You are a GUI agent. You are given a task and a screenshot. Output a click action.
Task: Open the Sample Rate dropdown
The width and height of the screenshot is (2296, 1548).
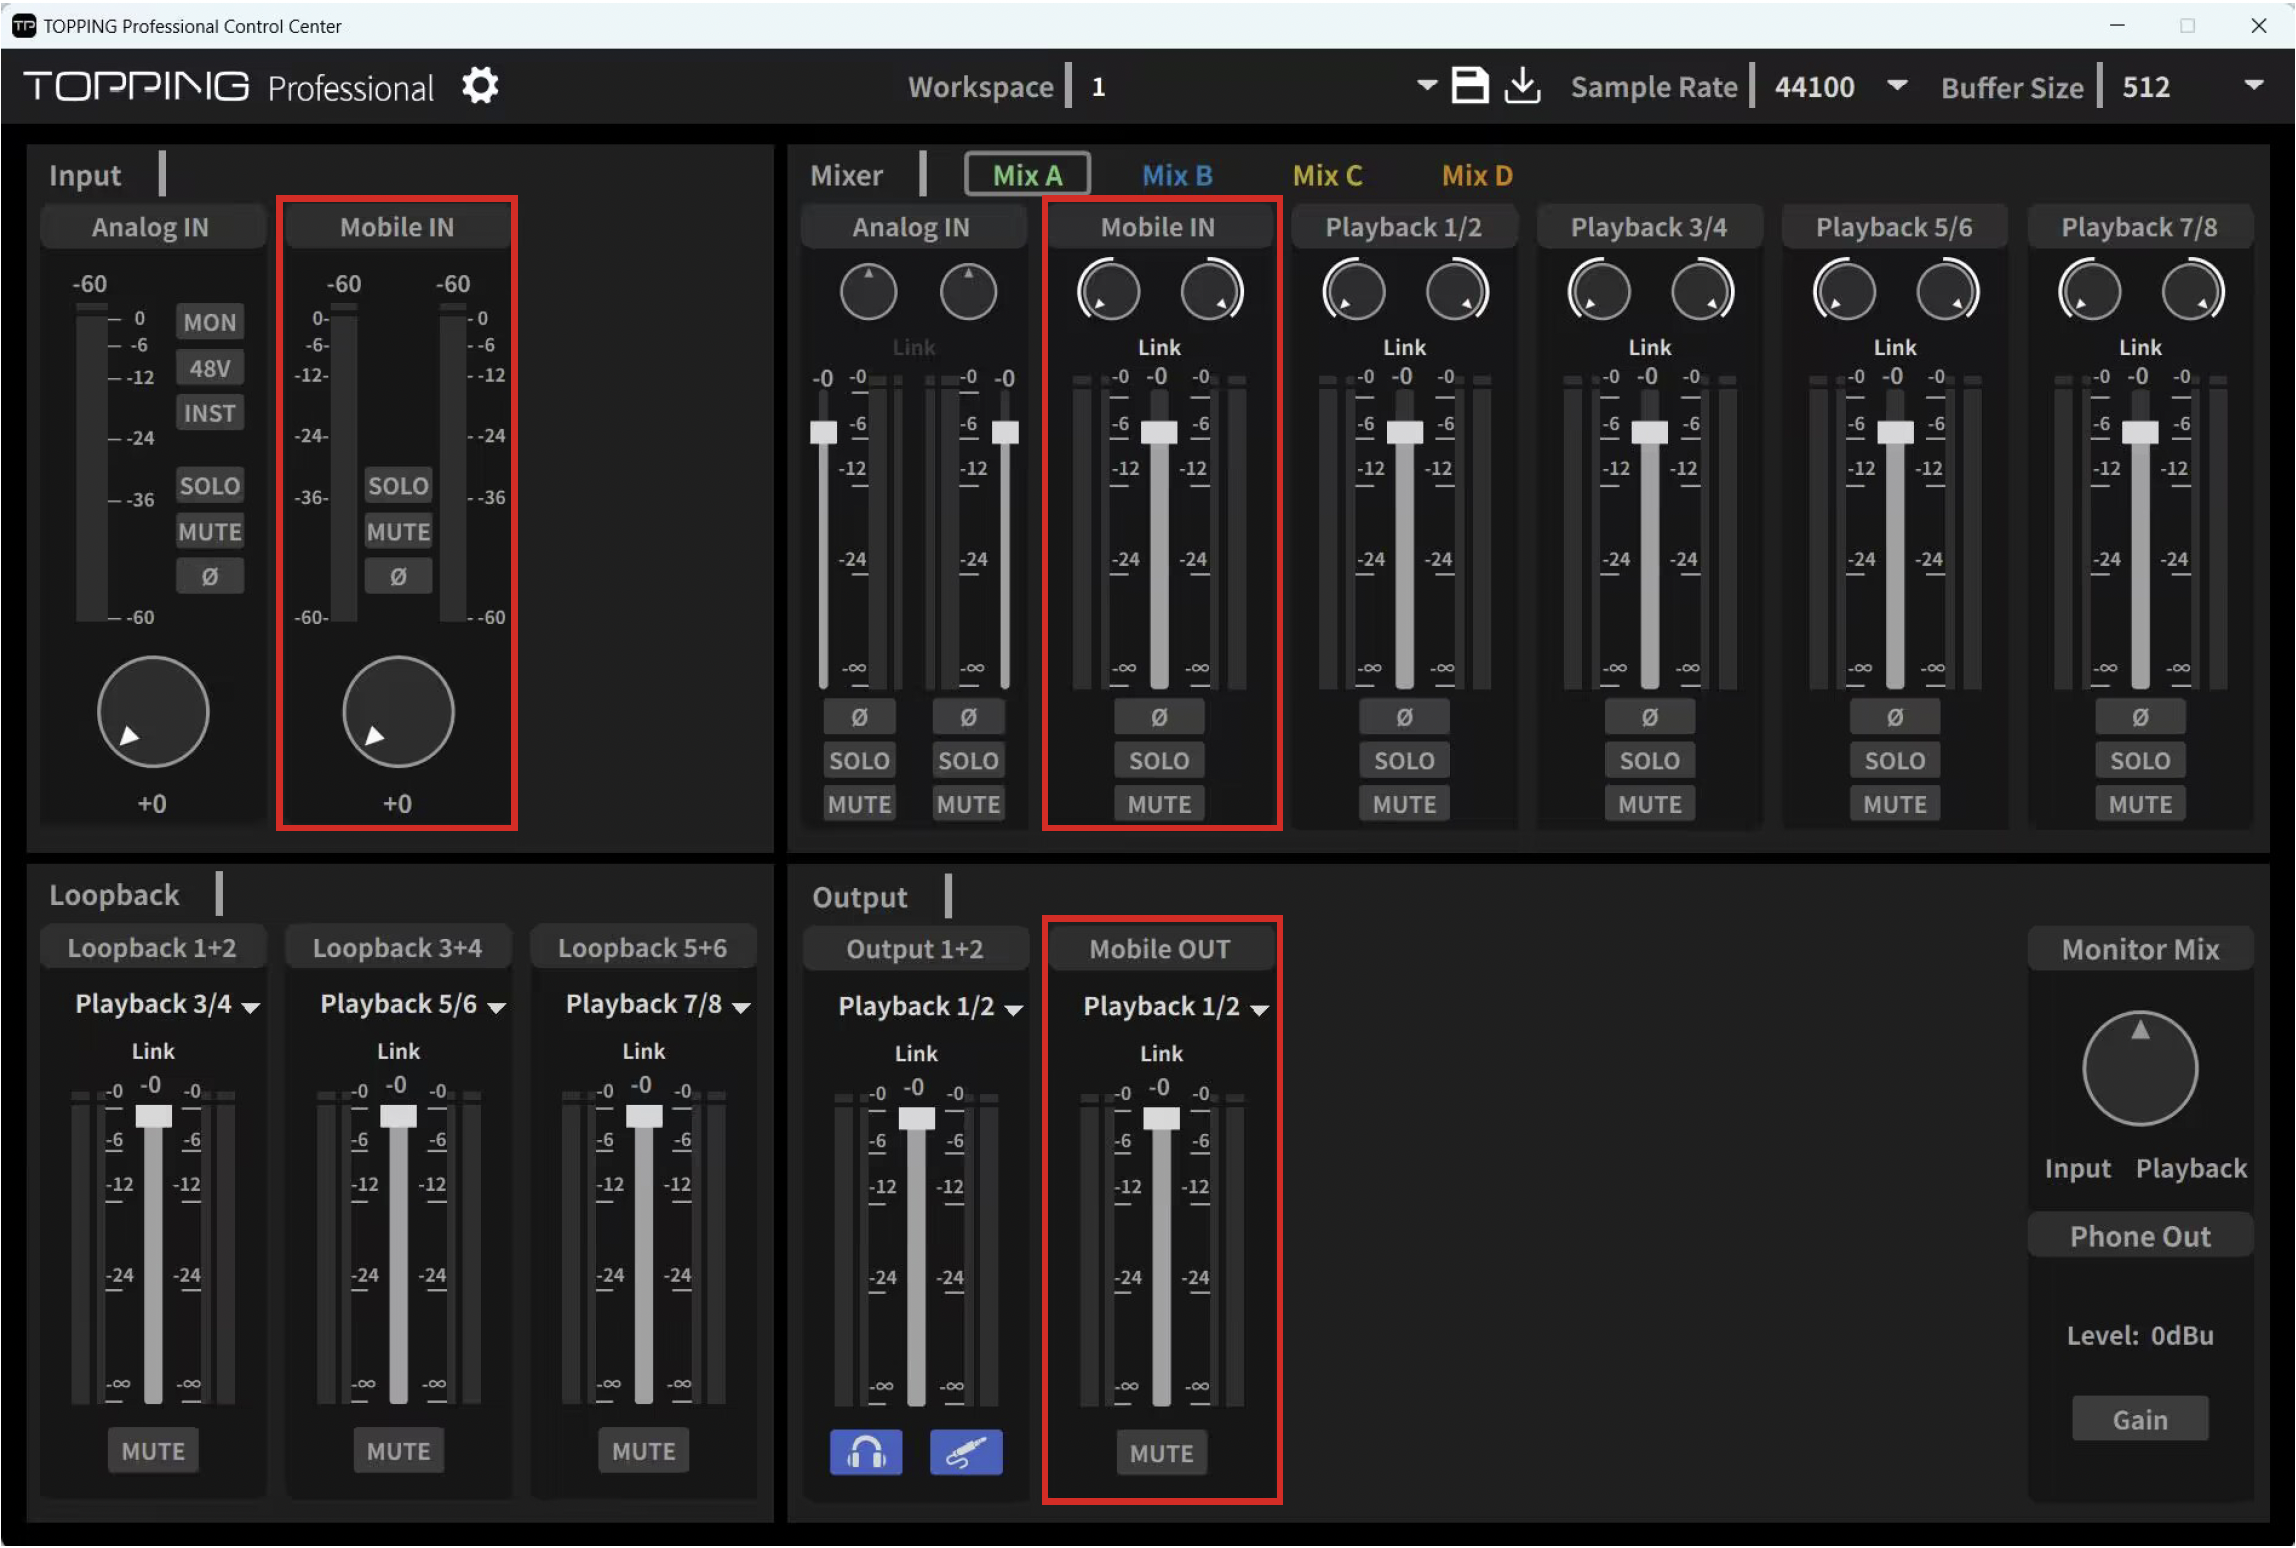pyautogui.click(x=1896, y=86)
